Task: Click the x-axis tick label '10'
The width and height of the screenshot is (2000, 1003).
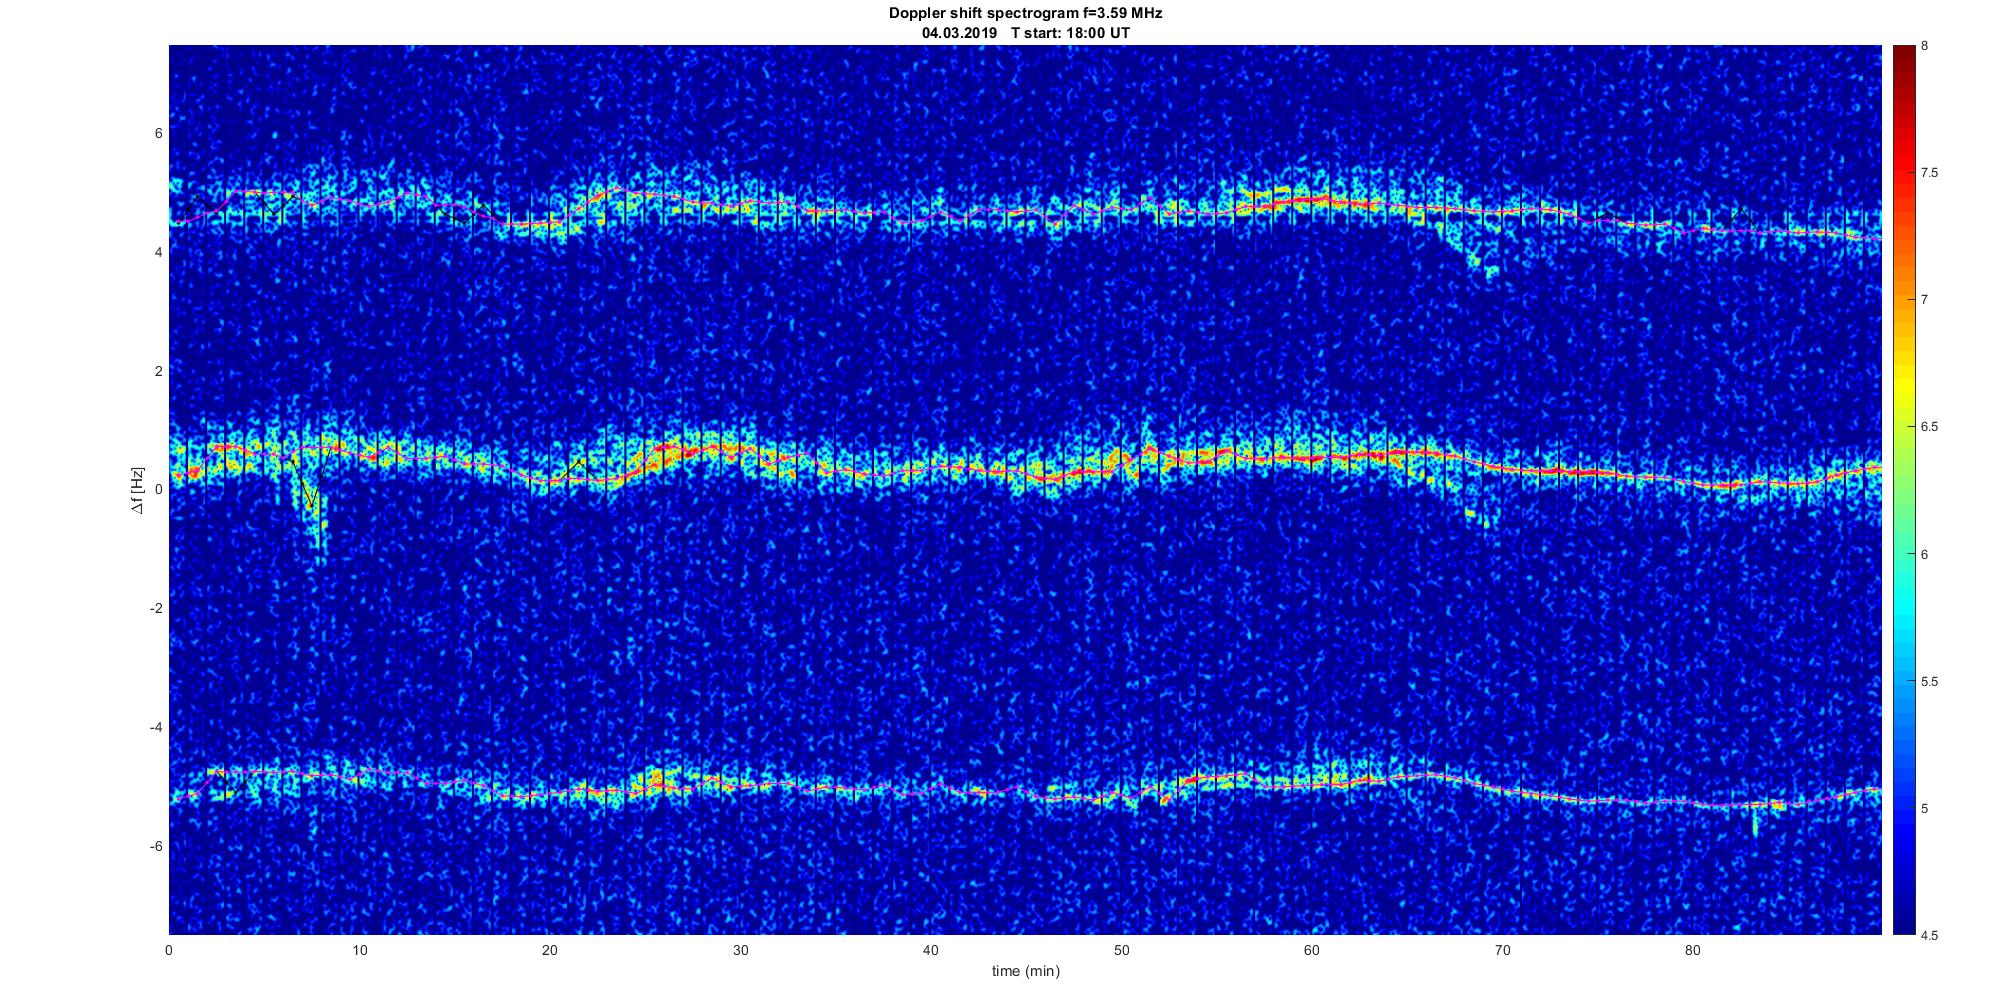Action: 360,950
